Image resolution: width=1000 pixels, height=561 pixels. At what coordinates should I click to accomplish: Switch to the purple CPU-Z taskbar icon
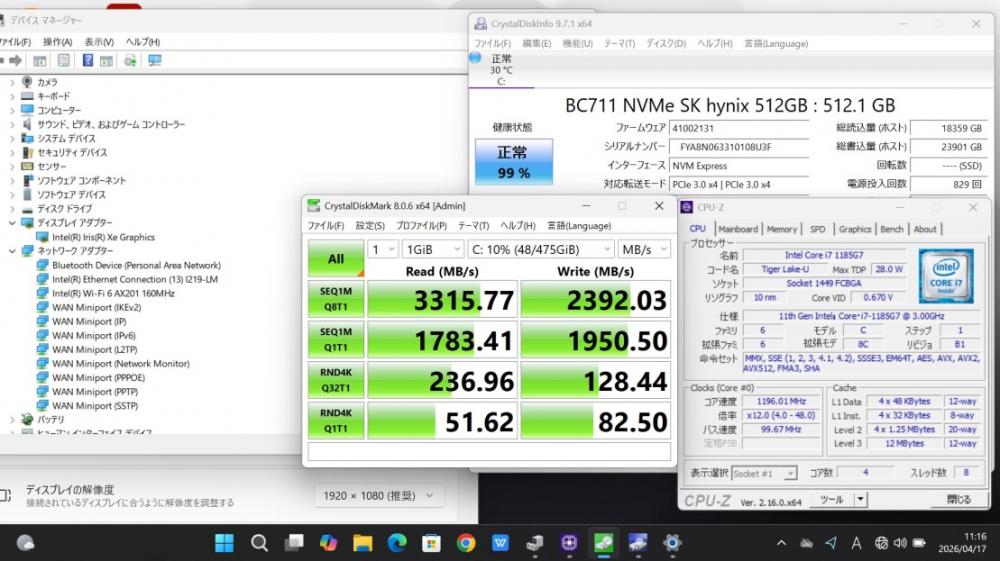569,543
